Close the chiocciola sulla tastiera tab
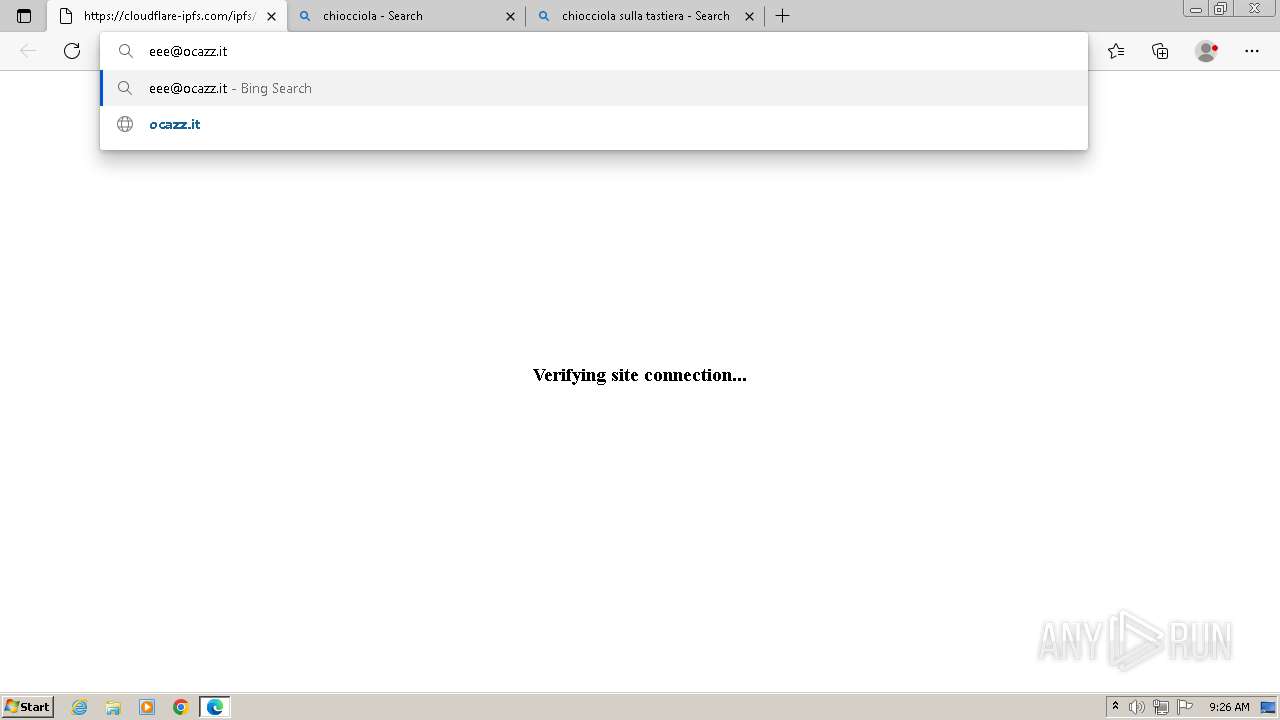Viewport: 1280px width, 720px height. (749, 16)
